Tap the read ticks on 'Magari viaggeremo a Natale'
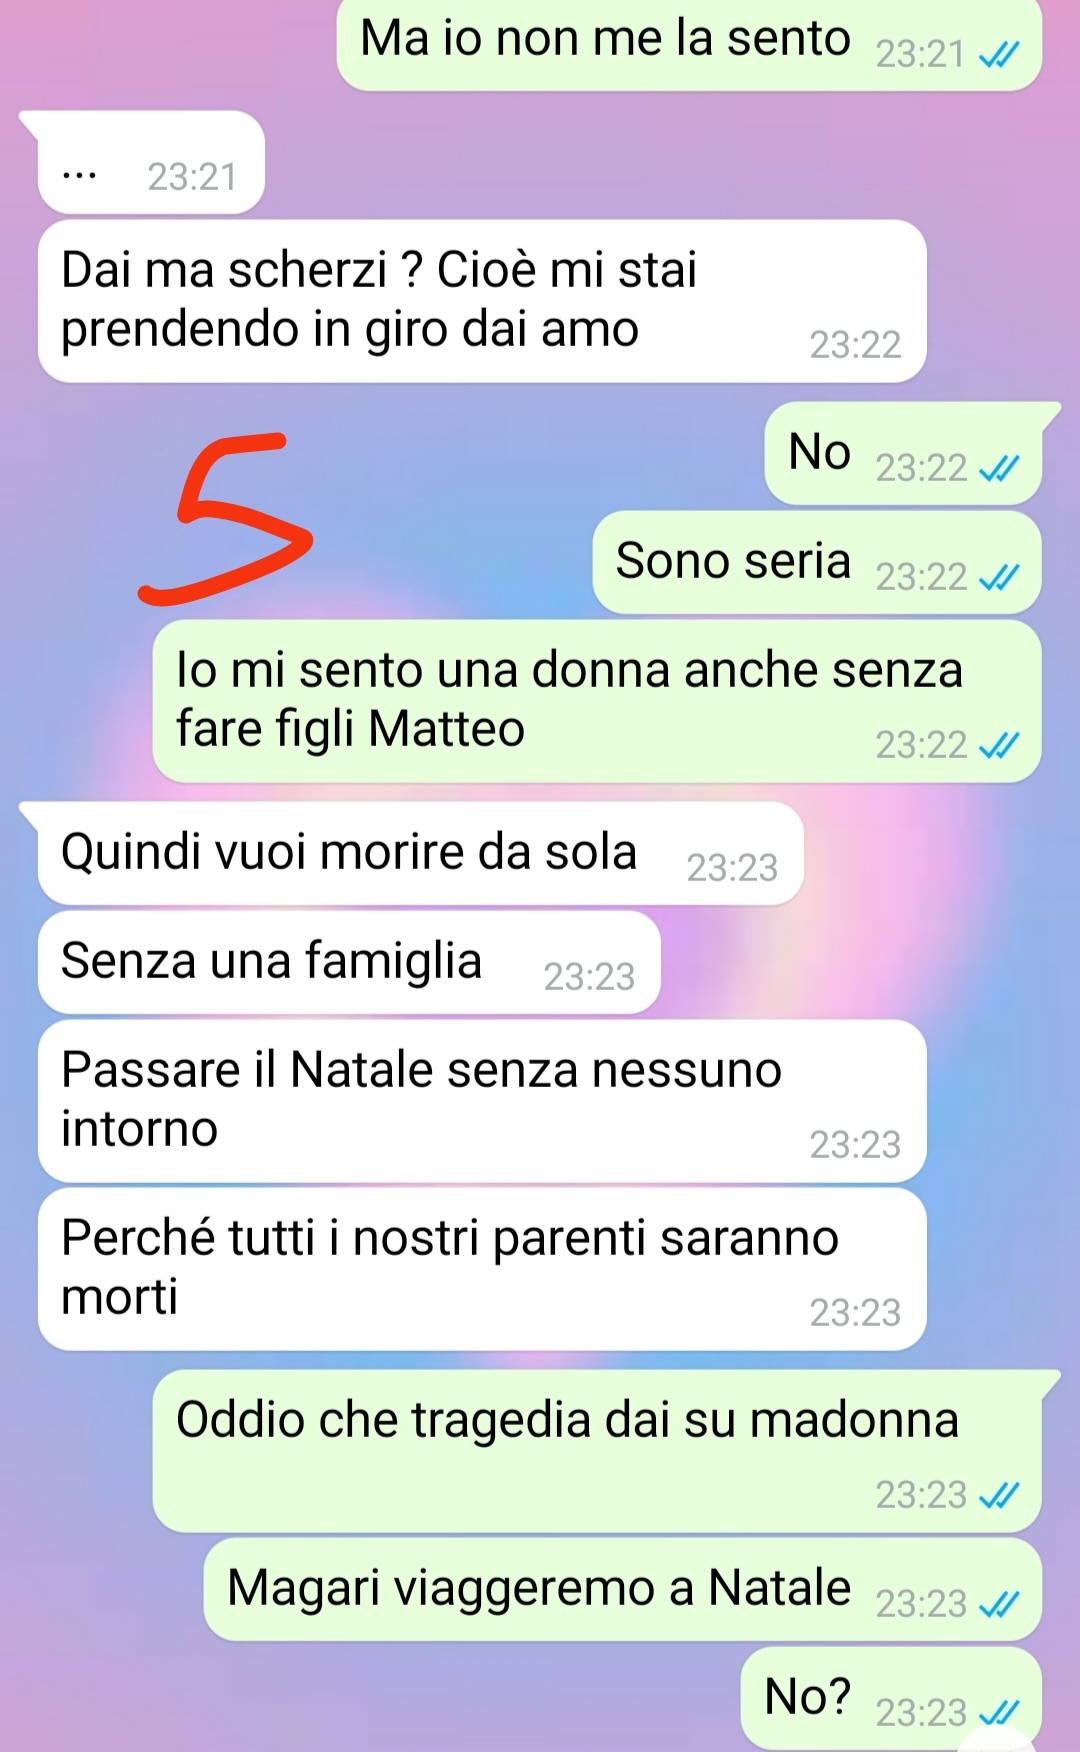The width and height of the screenshot is (1080, 1752). [999, 1604]
